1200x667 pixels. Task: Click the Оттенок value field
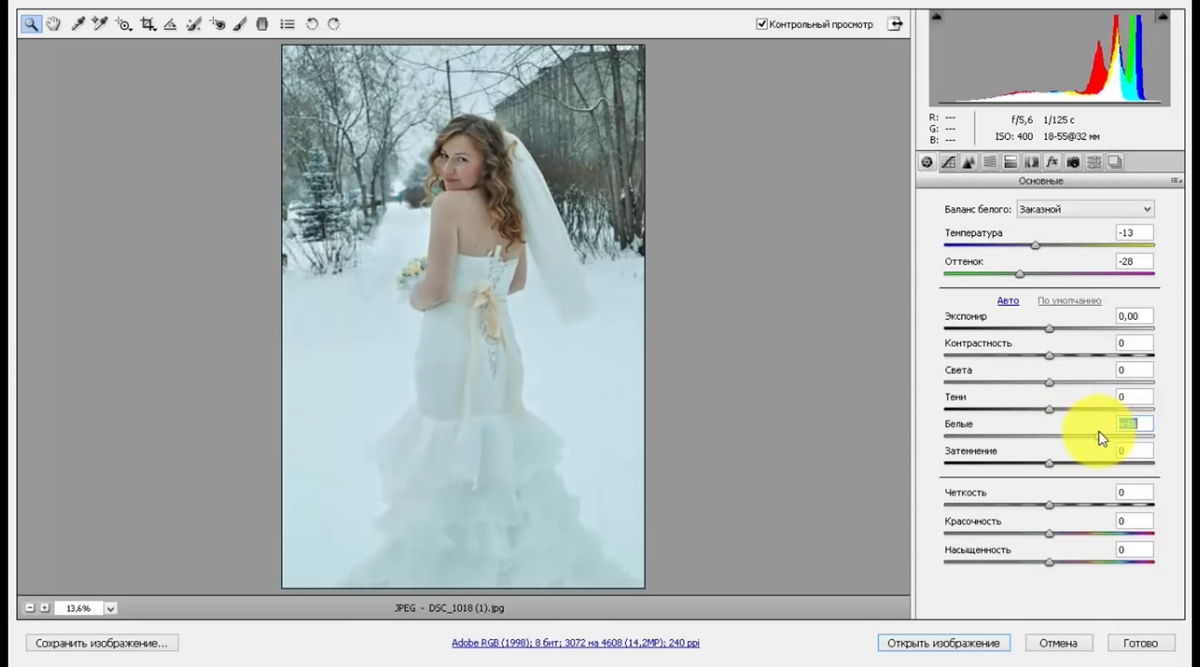[x=1135, y=261]
